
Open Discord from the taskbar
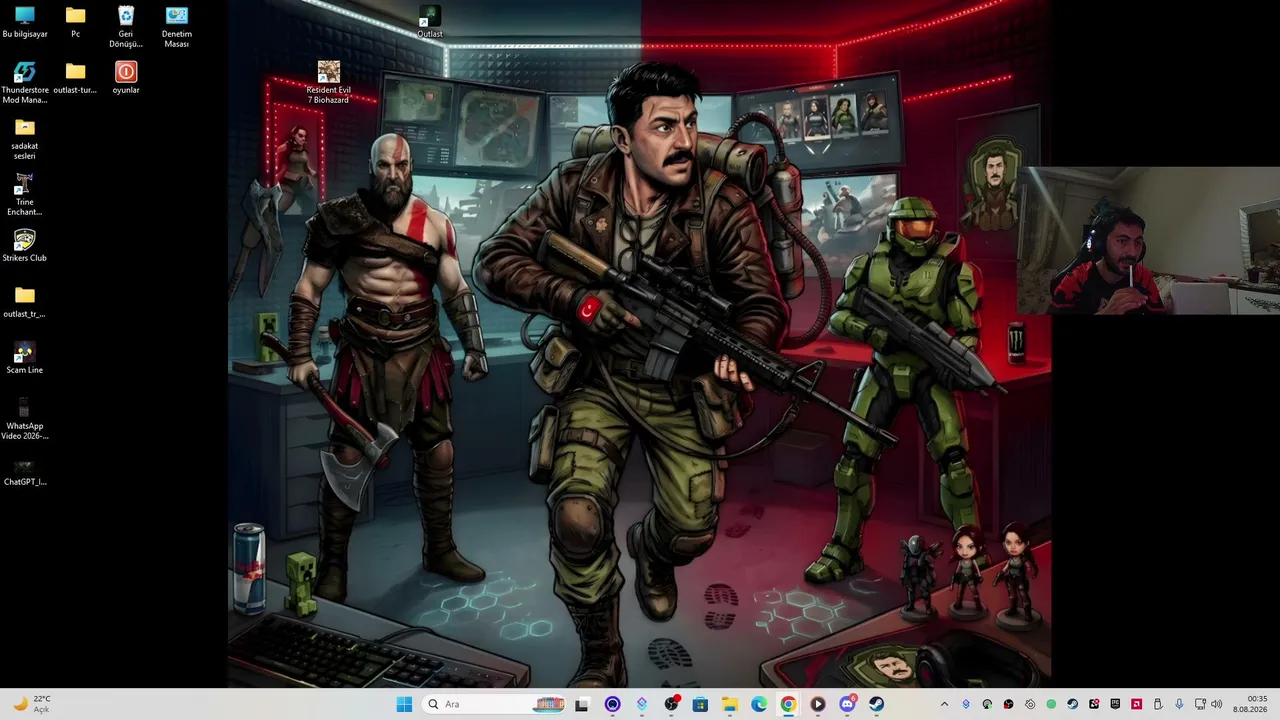(847, 704)
